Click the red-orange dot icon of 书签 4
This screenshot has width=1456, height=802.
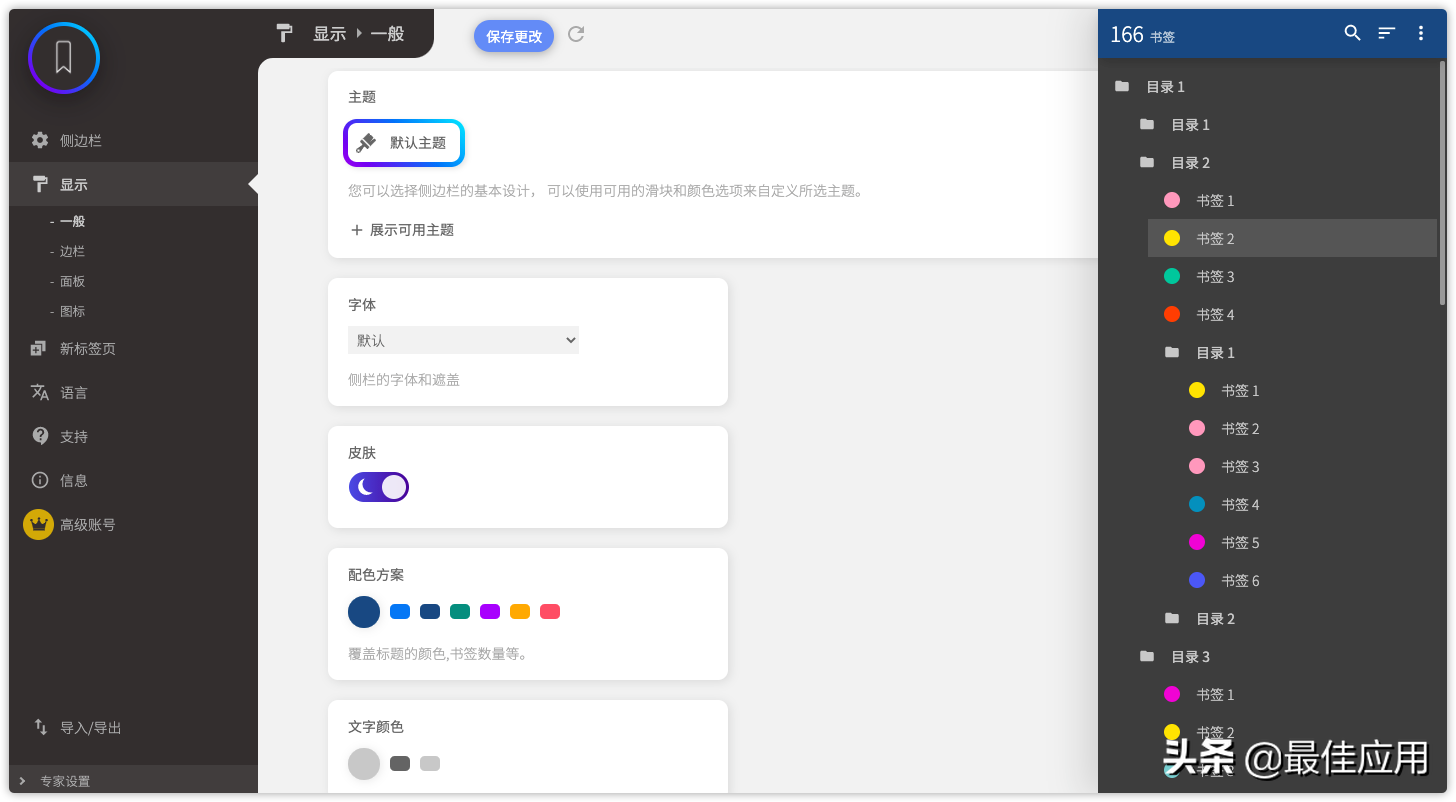[1172, 314]
